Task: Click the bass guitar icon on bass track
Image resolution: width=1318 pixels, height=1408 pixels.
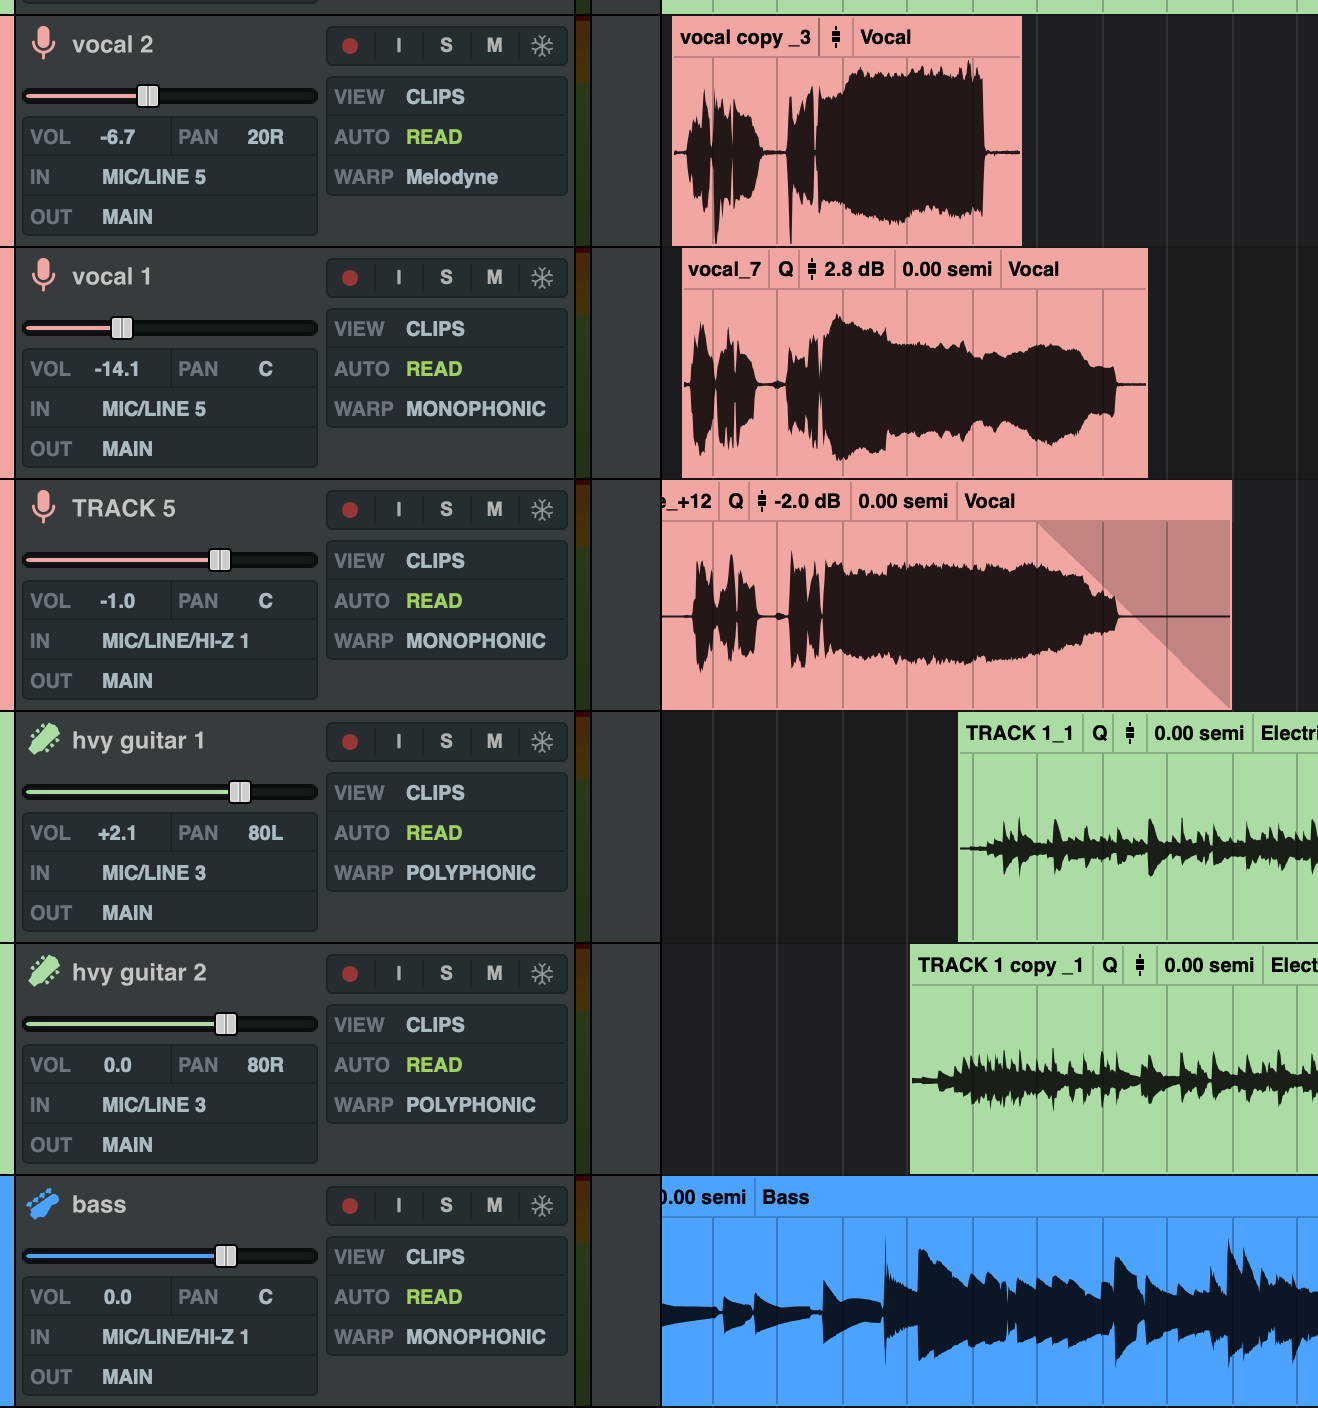Action: pos(45,1204)
